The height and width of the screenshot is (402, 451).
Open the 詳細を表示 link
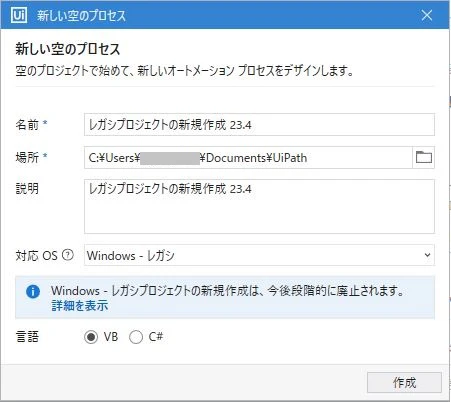coord(79,306)
